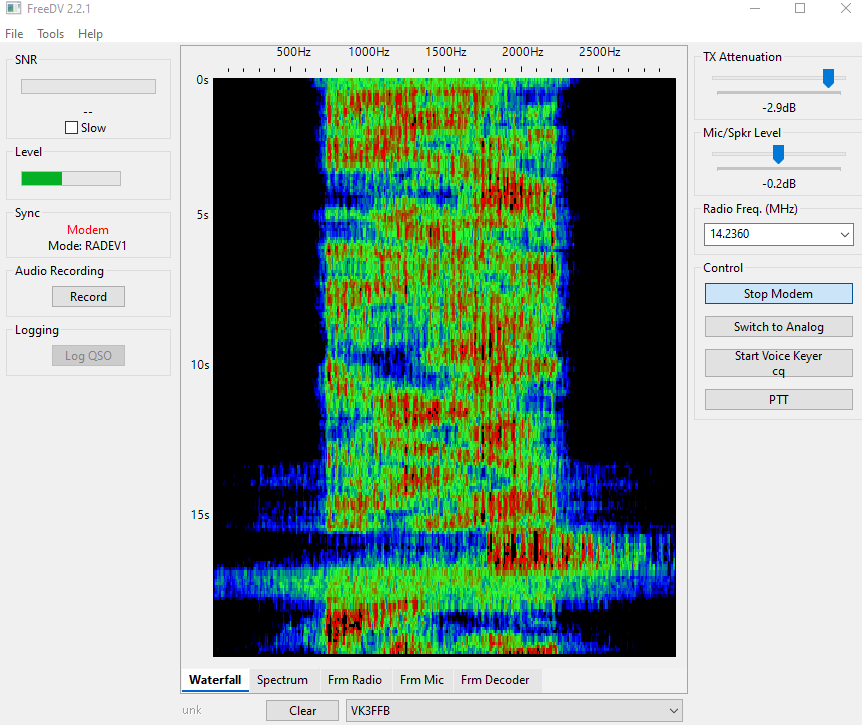
Task: Enable the Slow SNR checkbox
Action: (x=71, y=128)
